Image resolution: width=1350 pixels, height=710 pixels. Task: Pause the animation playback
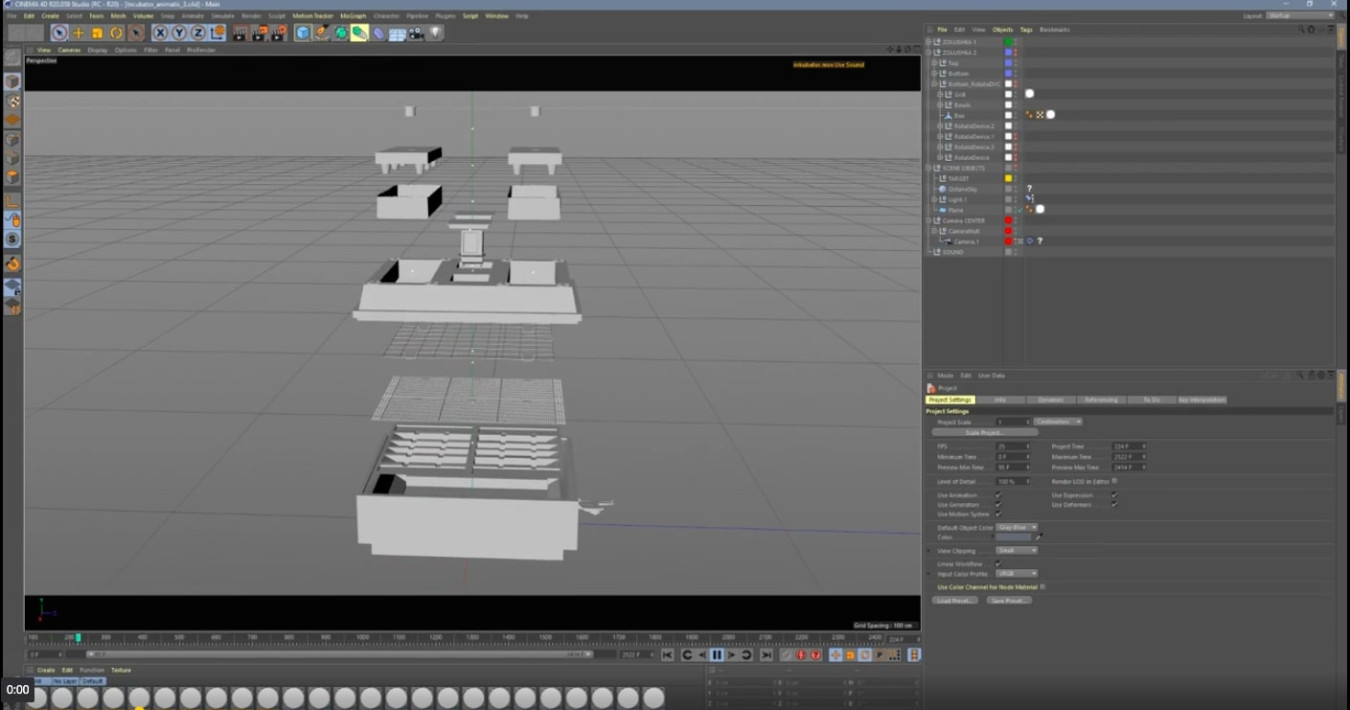pos(717,655)
